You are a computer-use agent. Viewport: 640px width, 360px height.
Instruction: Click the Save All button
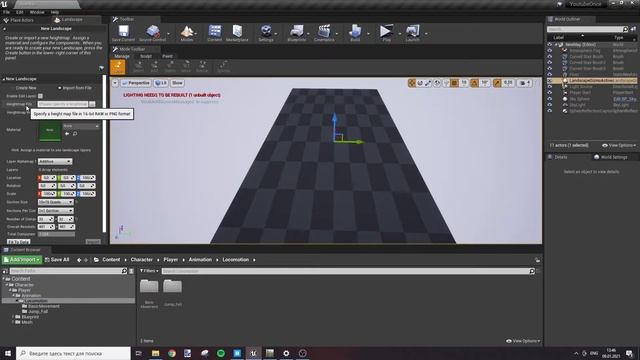point(57,260)
